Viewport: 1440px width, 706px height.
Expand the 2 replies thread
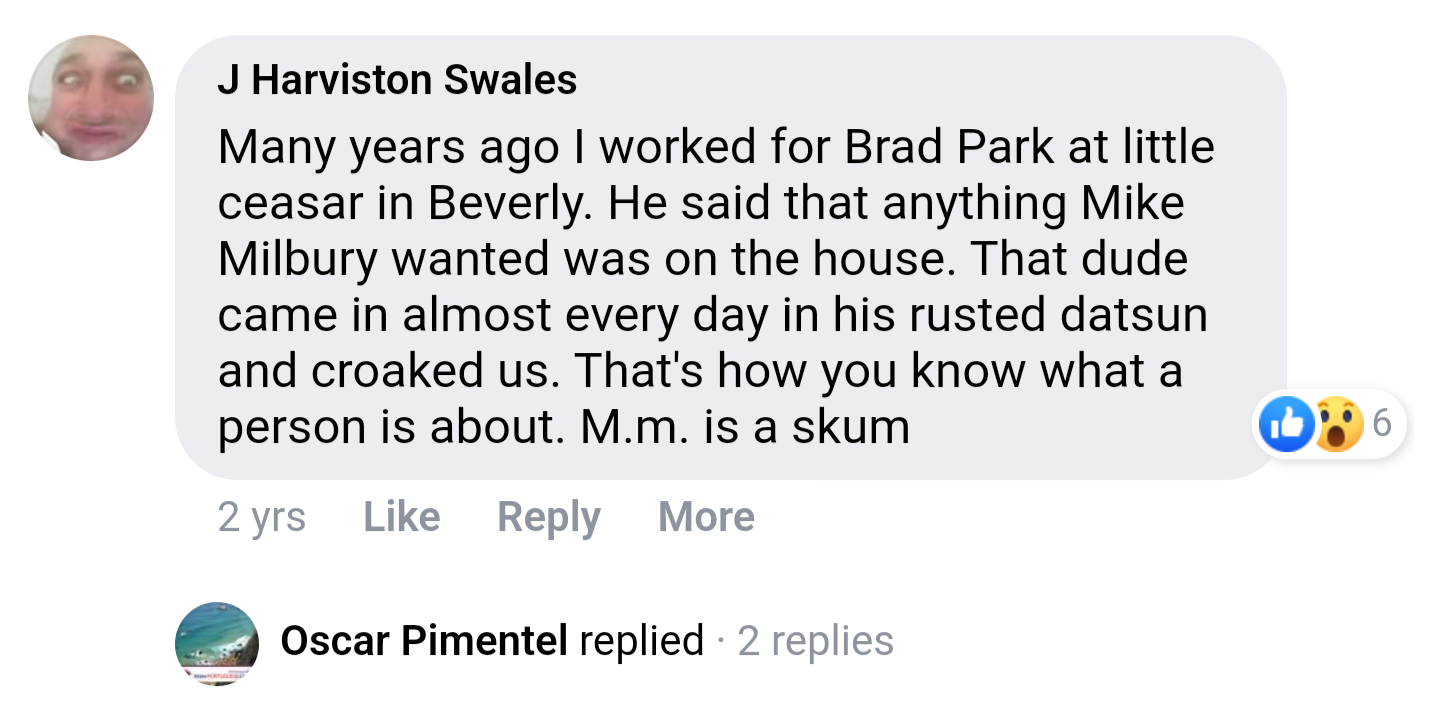pos(815,641)
